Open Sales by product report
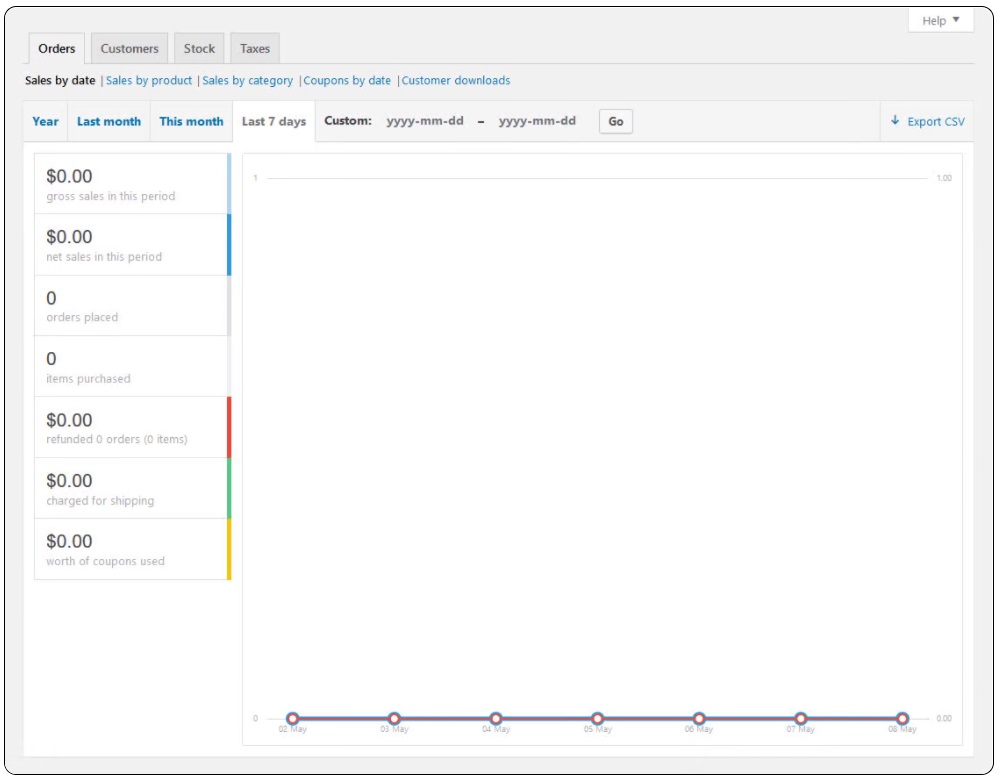 coord(149,80)
